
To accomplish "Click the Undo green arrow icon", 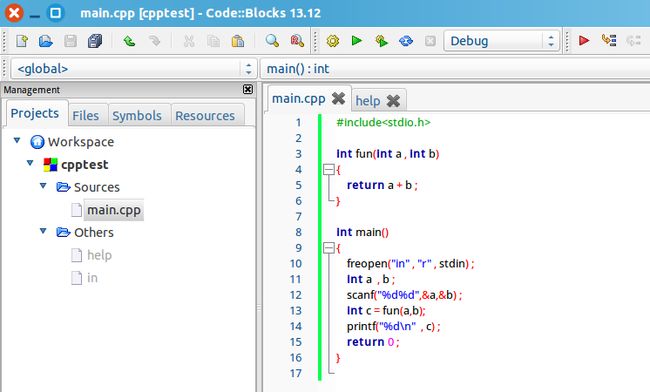I will [x=129, y=41].
